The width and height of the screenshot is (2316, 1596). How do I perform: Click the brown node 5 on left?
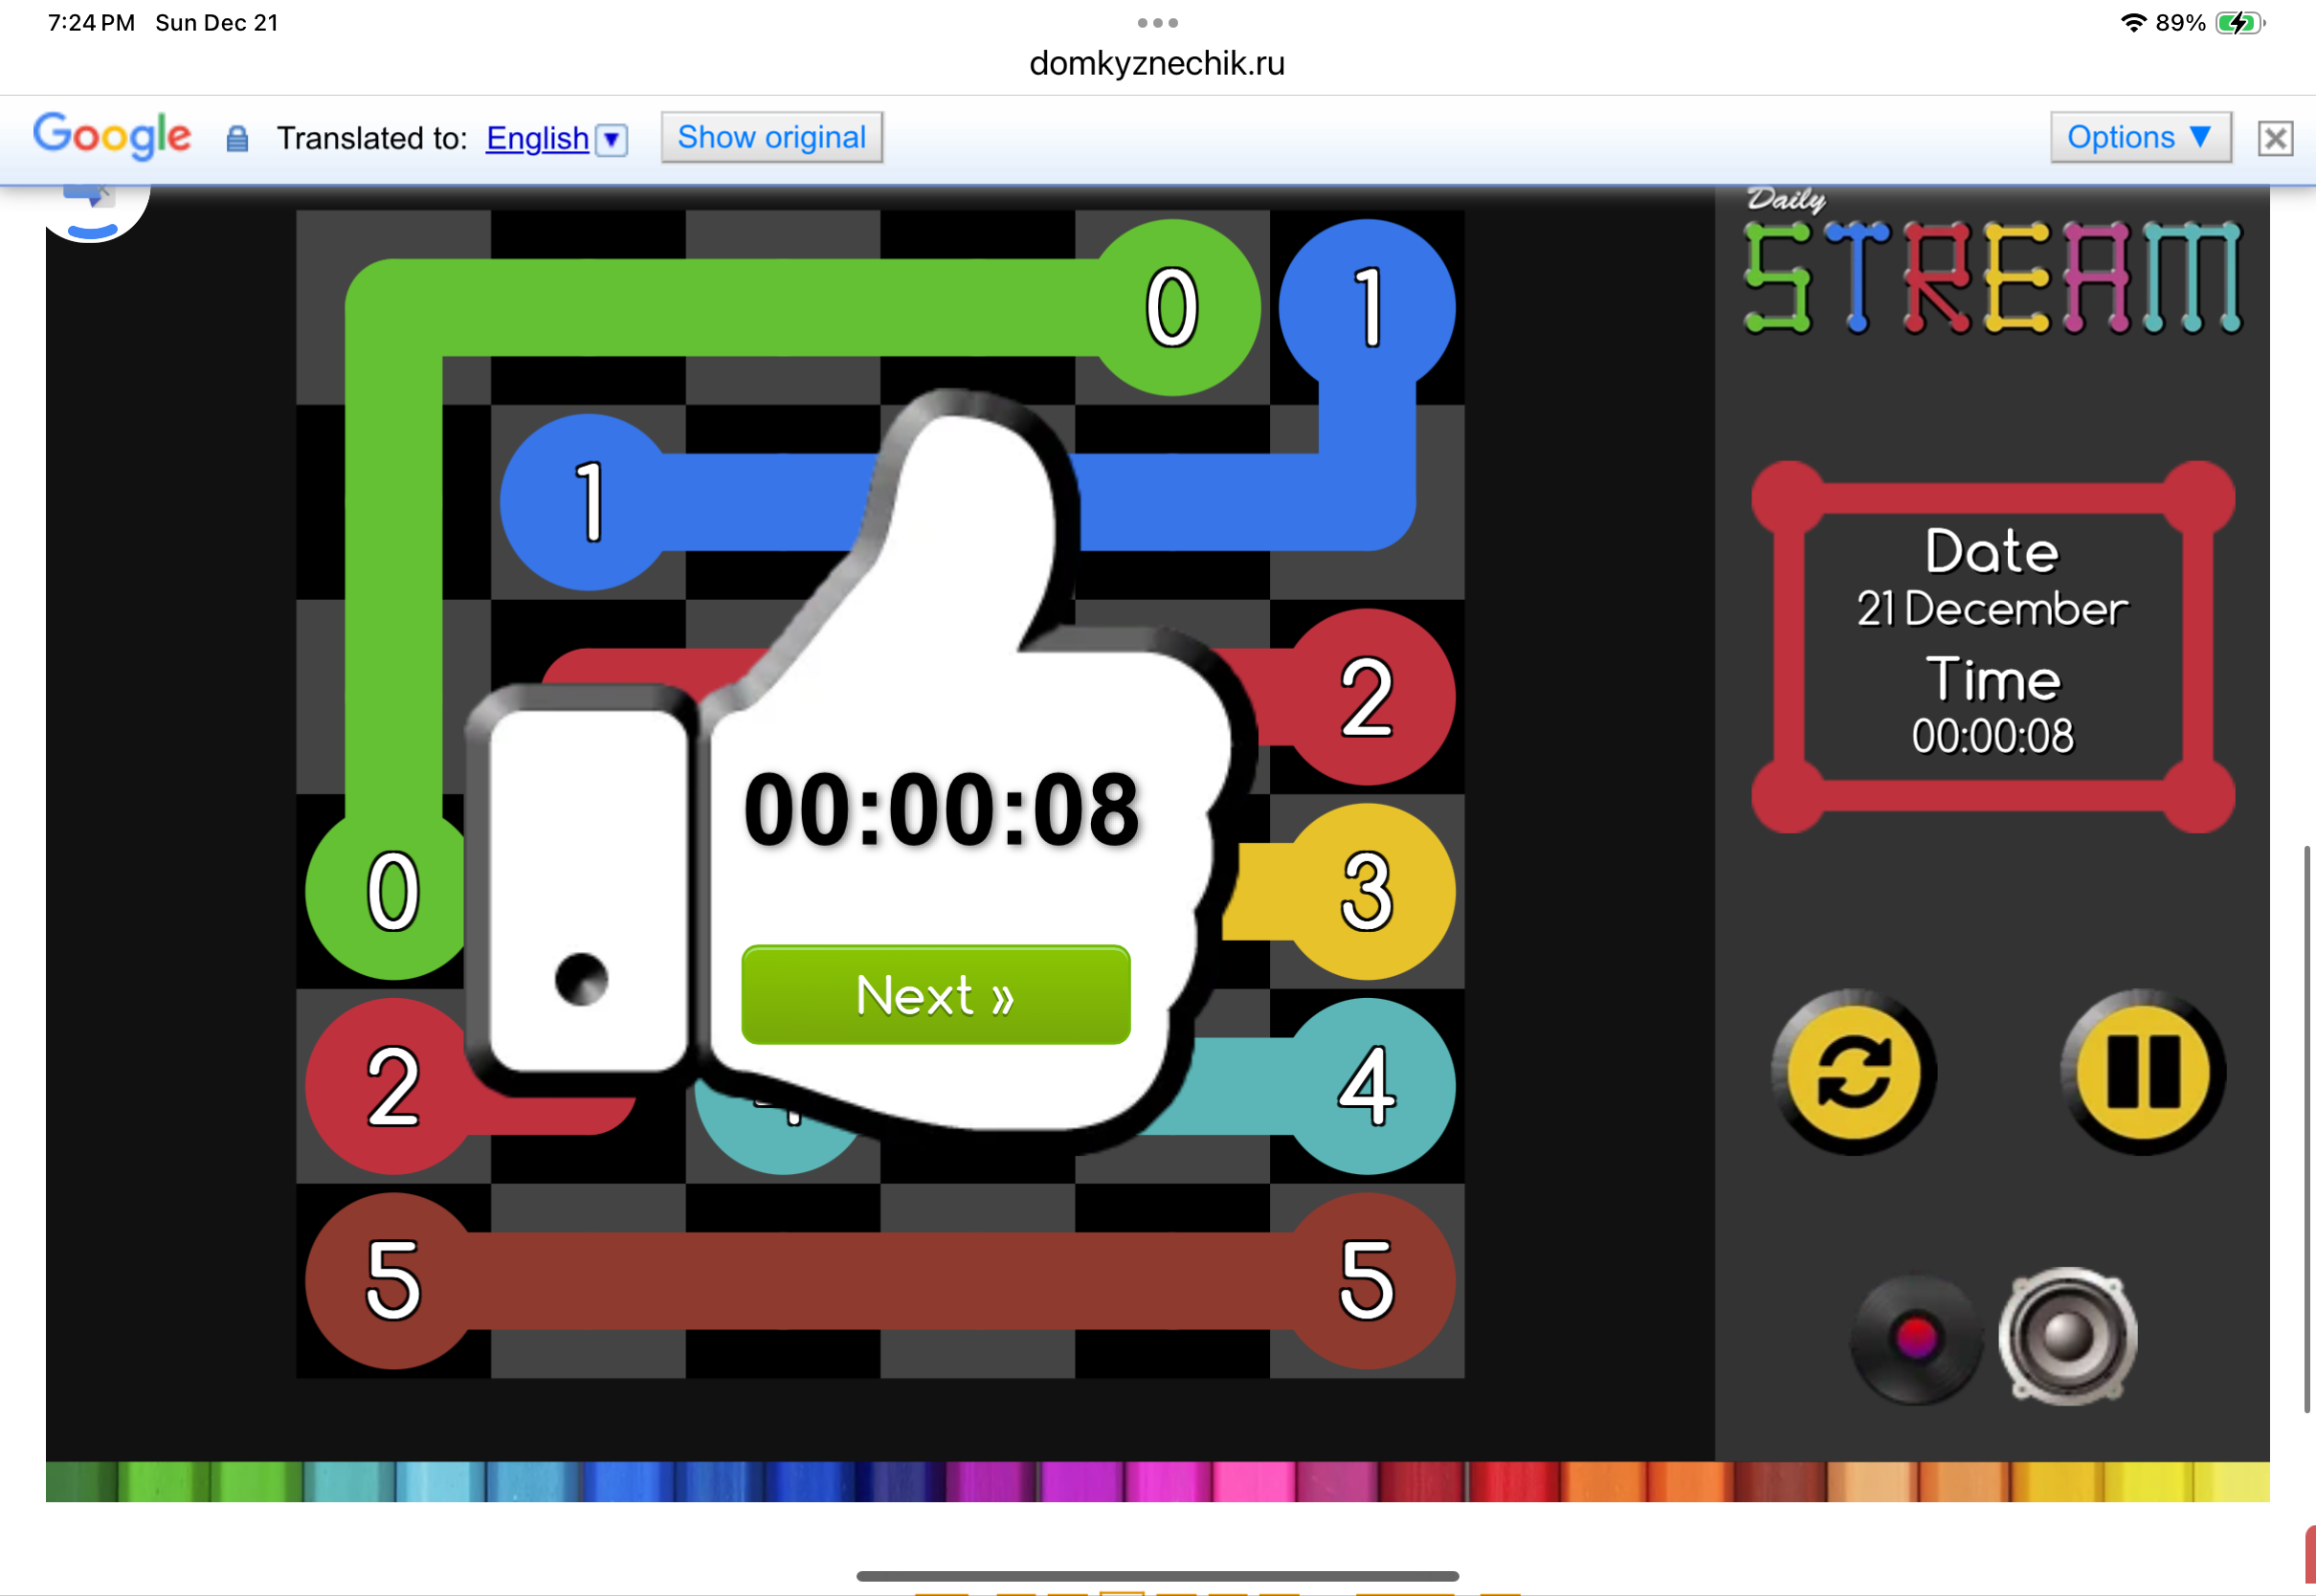(392, 1280)
